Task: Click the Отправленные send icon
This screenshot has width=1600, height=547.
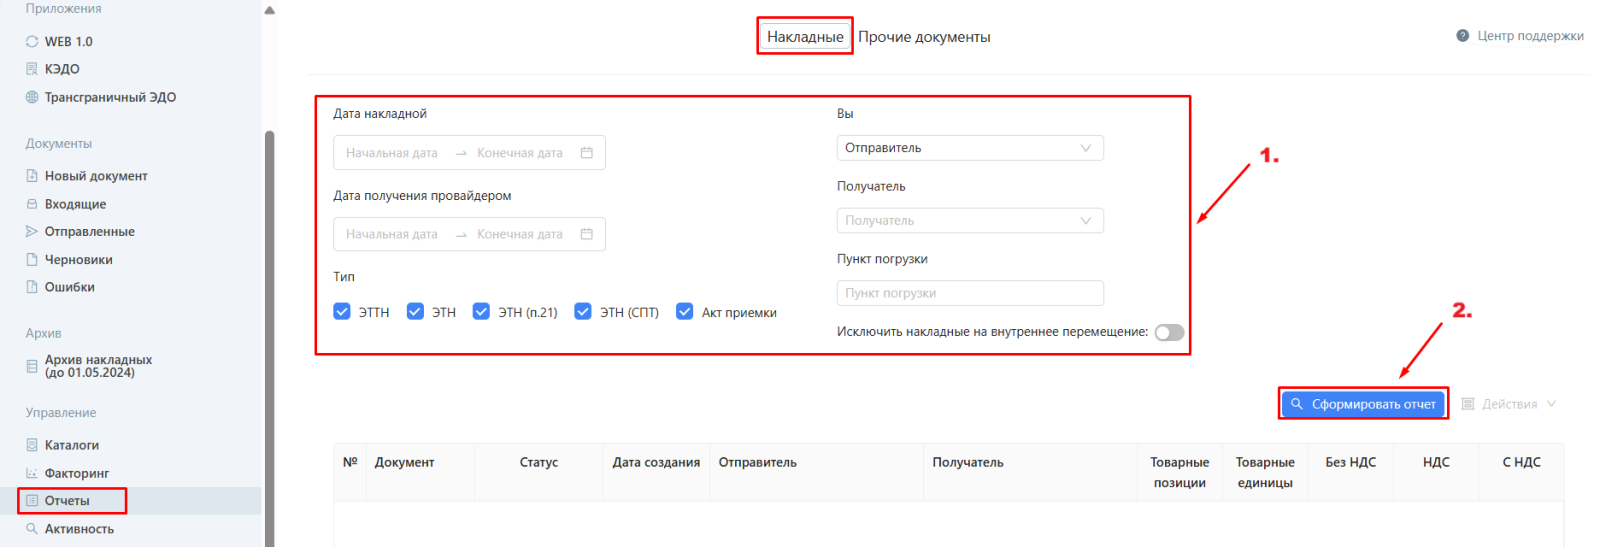Action: coord(32,231)
